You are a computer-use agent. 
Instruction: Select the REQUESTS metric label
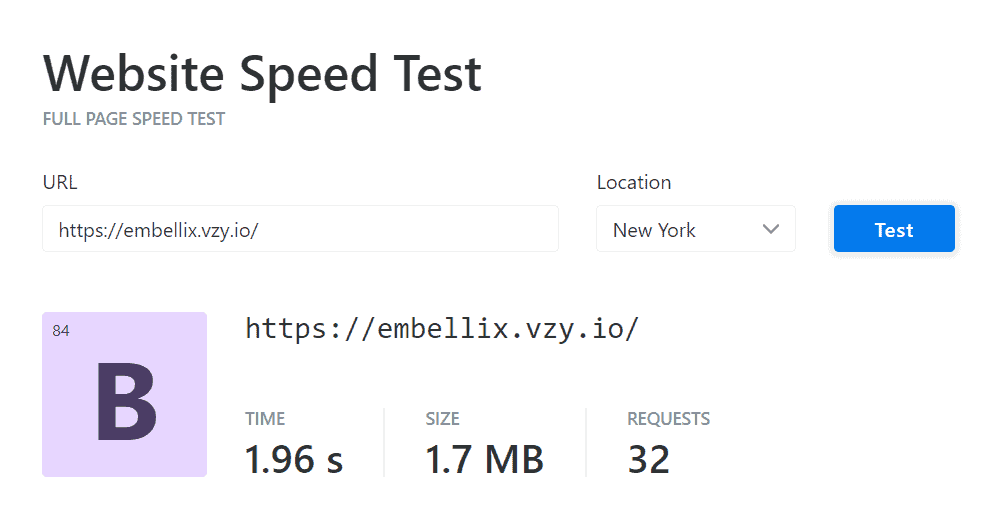click(668, 419)
